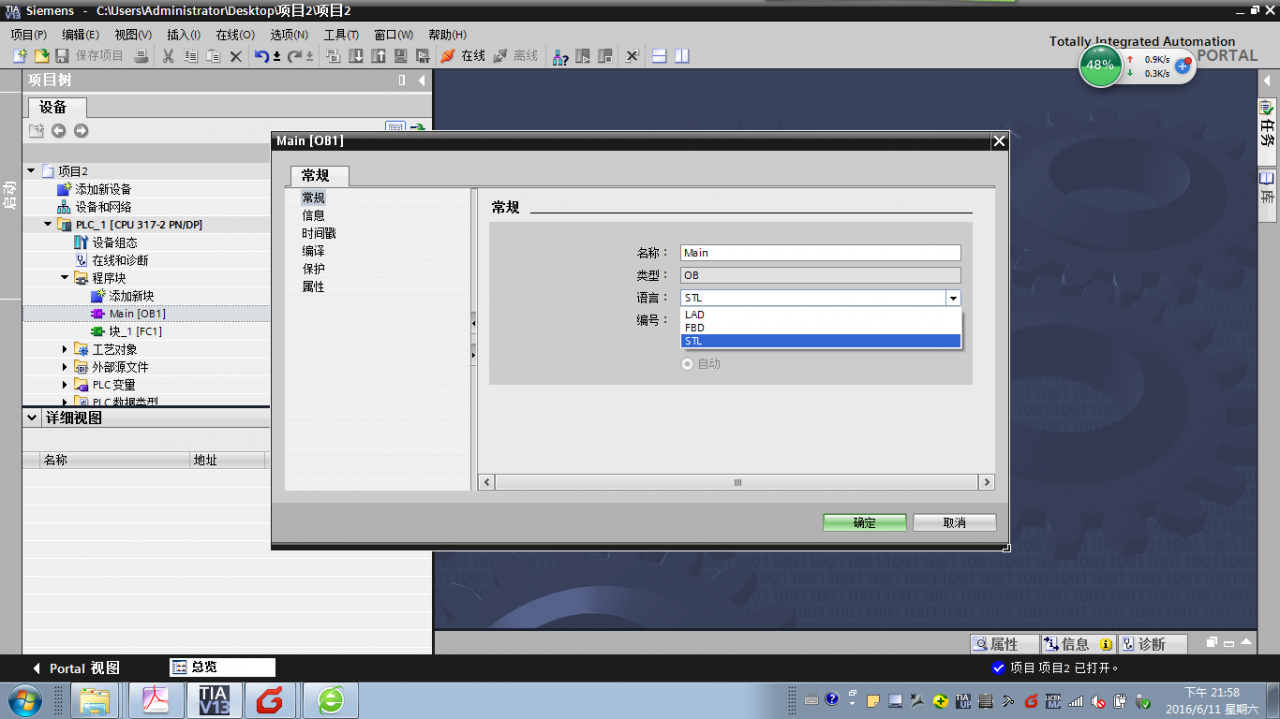Click the upload from device icon
The image size is (1280, 719).
click(x=379, y=56)
